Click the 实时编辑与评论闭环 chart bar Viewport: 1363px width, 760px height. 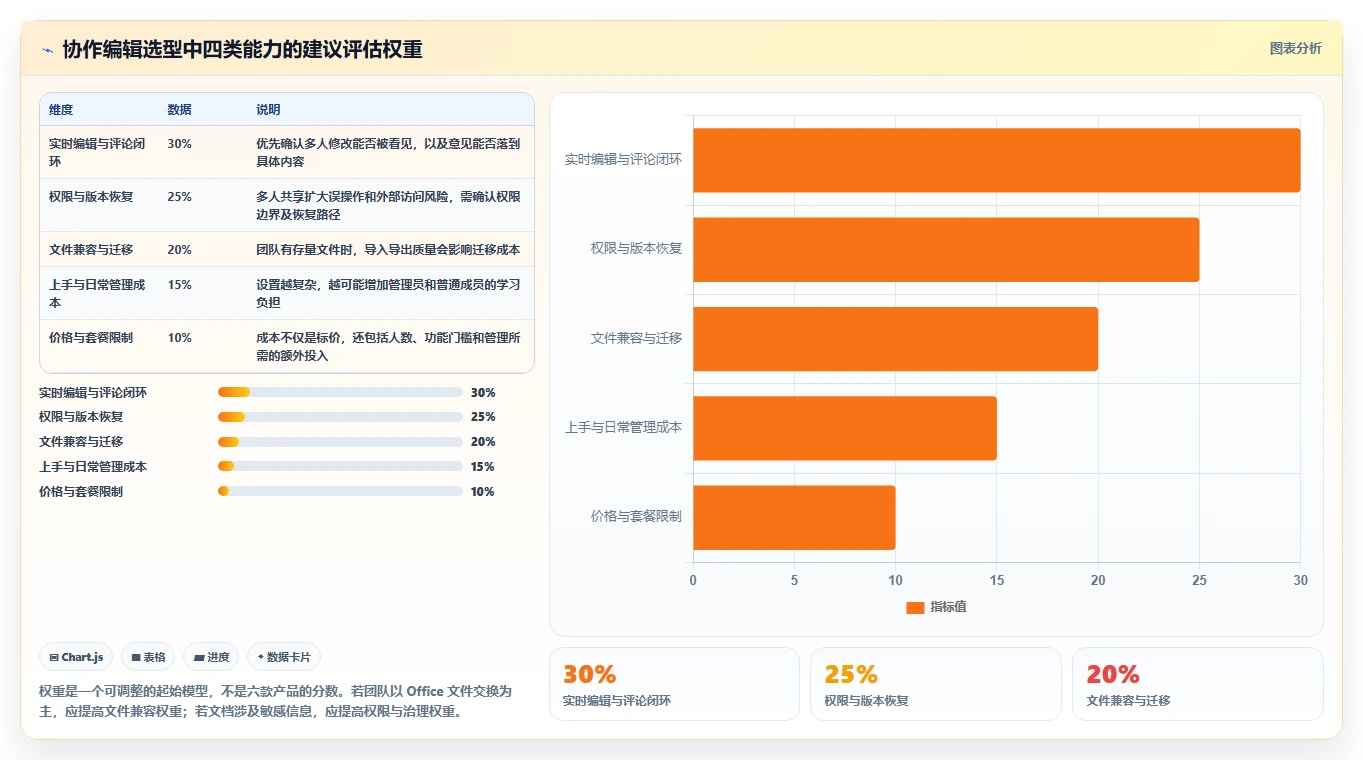996,160
